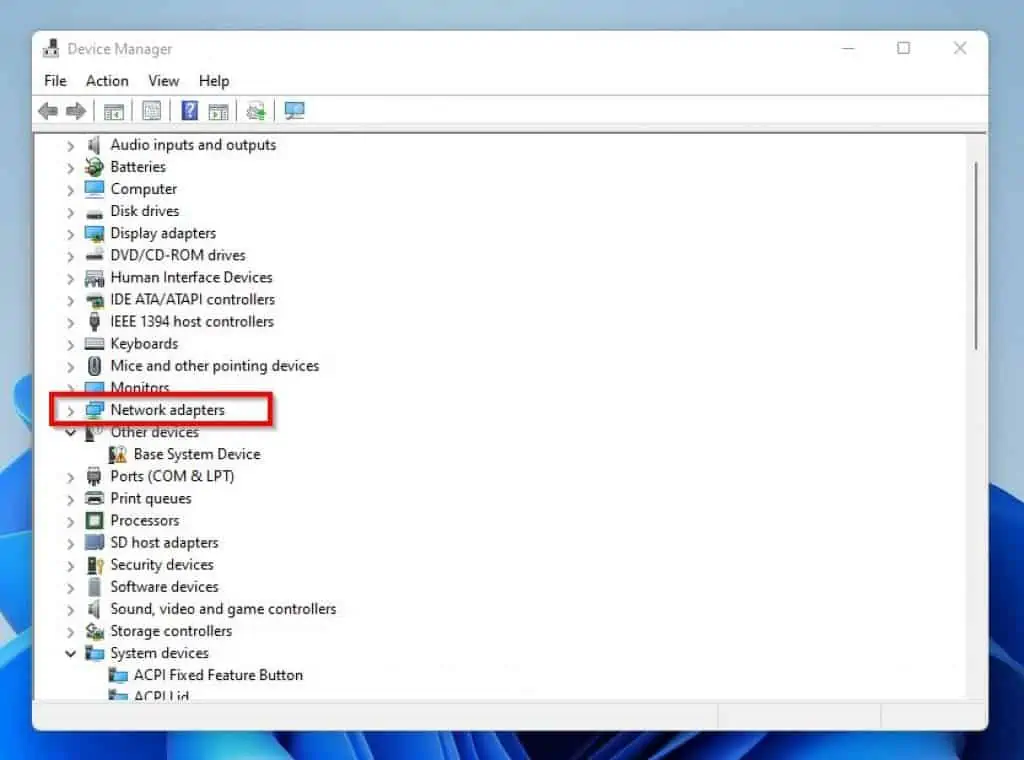Click the computer monitor toolbar icon
Screen dimensions: 1024x760
[293, 110]
